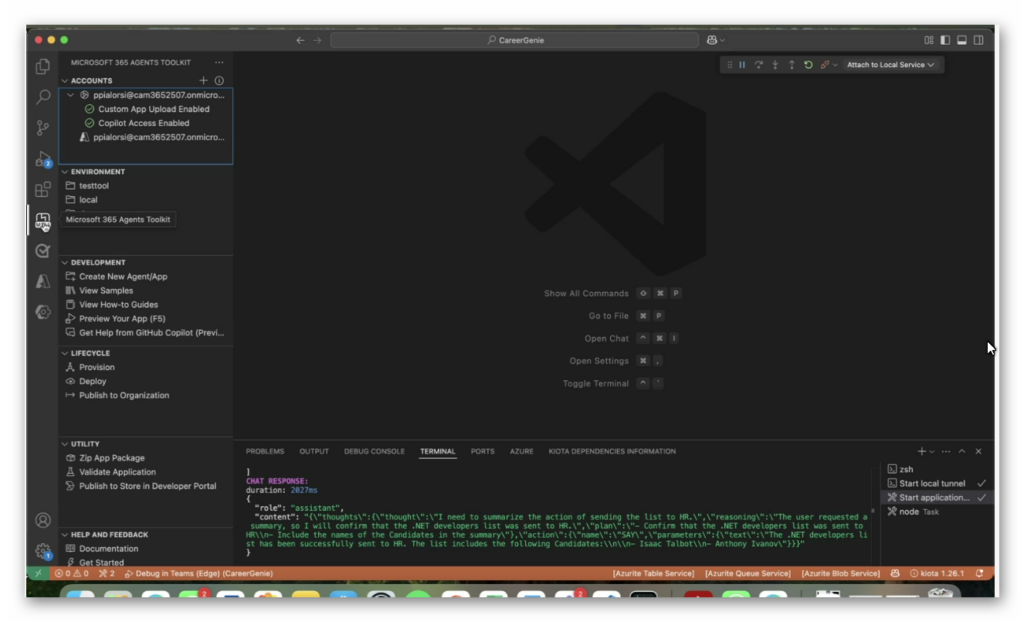The image size is (1024, 622).
Task: Open the Search view in activity bar
Action: 43,97
